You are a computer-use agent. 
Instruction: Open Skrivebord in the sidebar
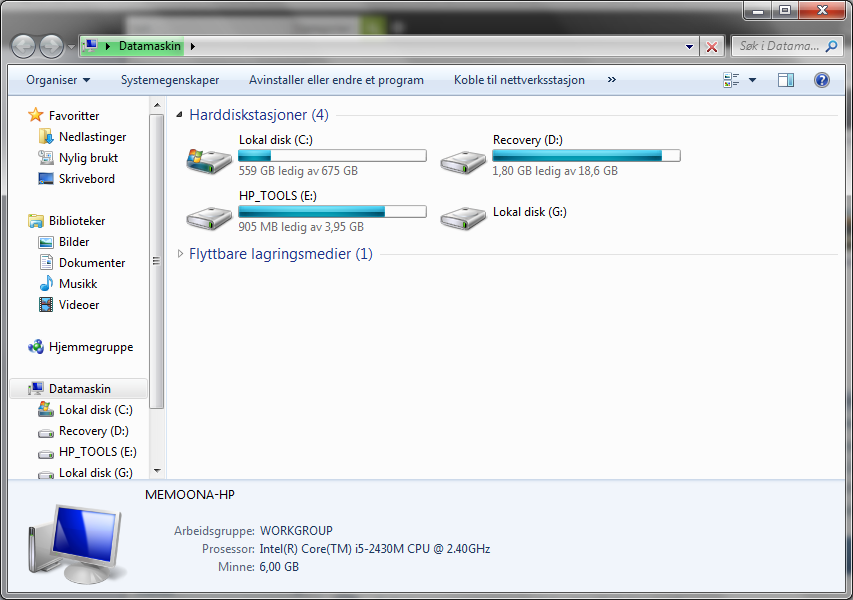pos(86,179)
